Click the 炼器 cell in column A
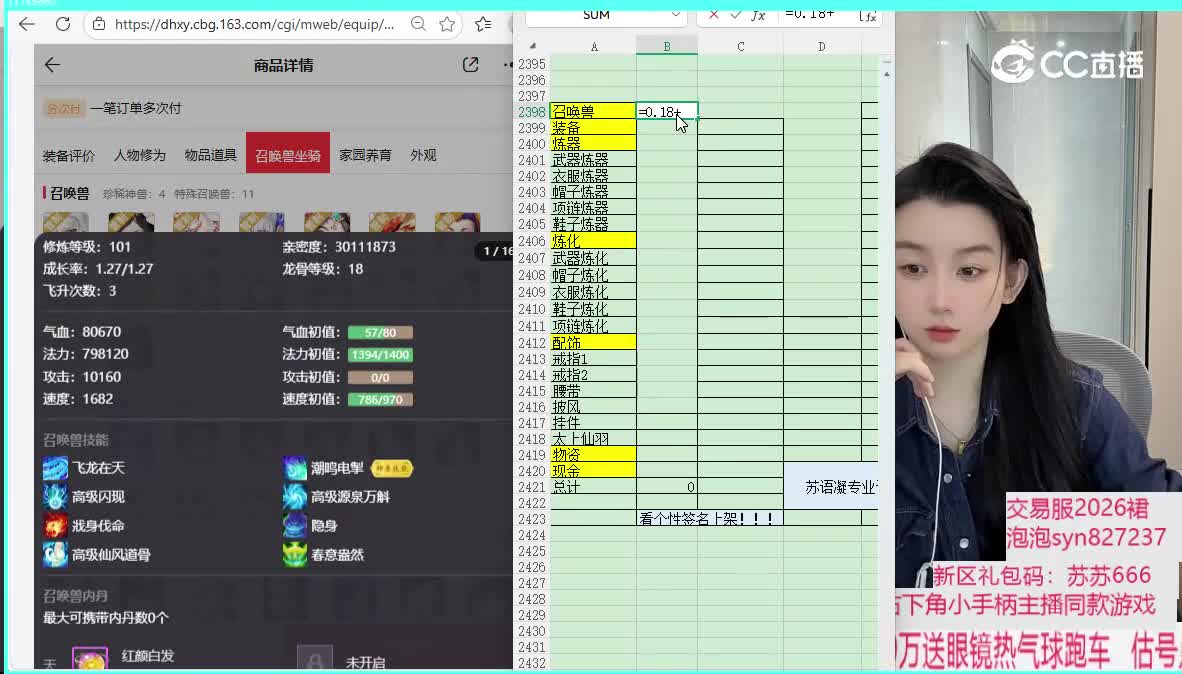This screenshot has height=674, width=1182. coord(593,143)
